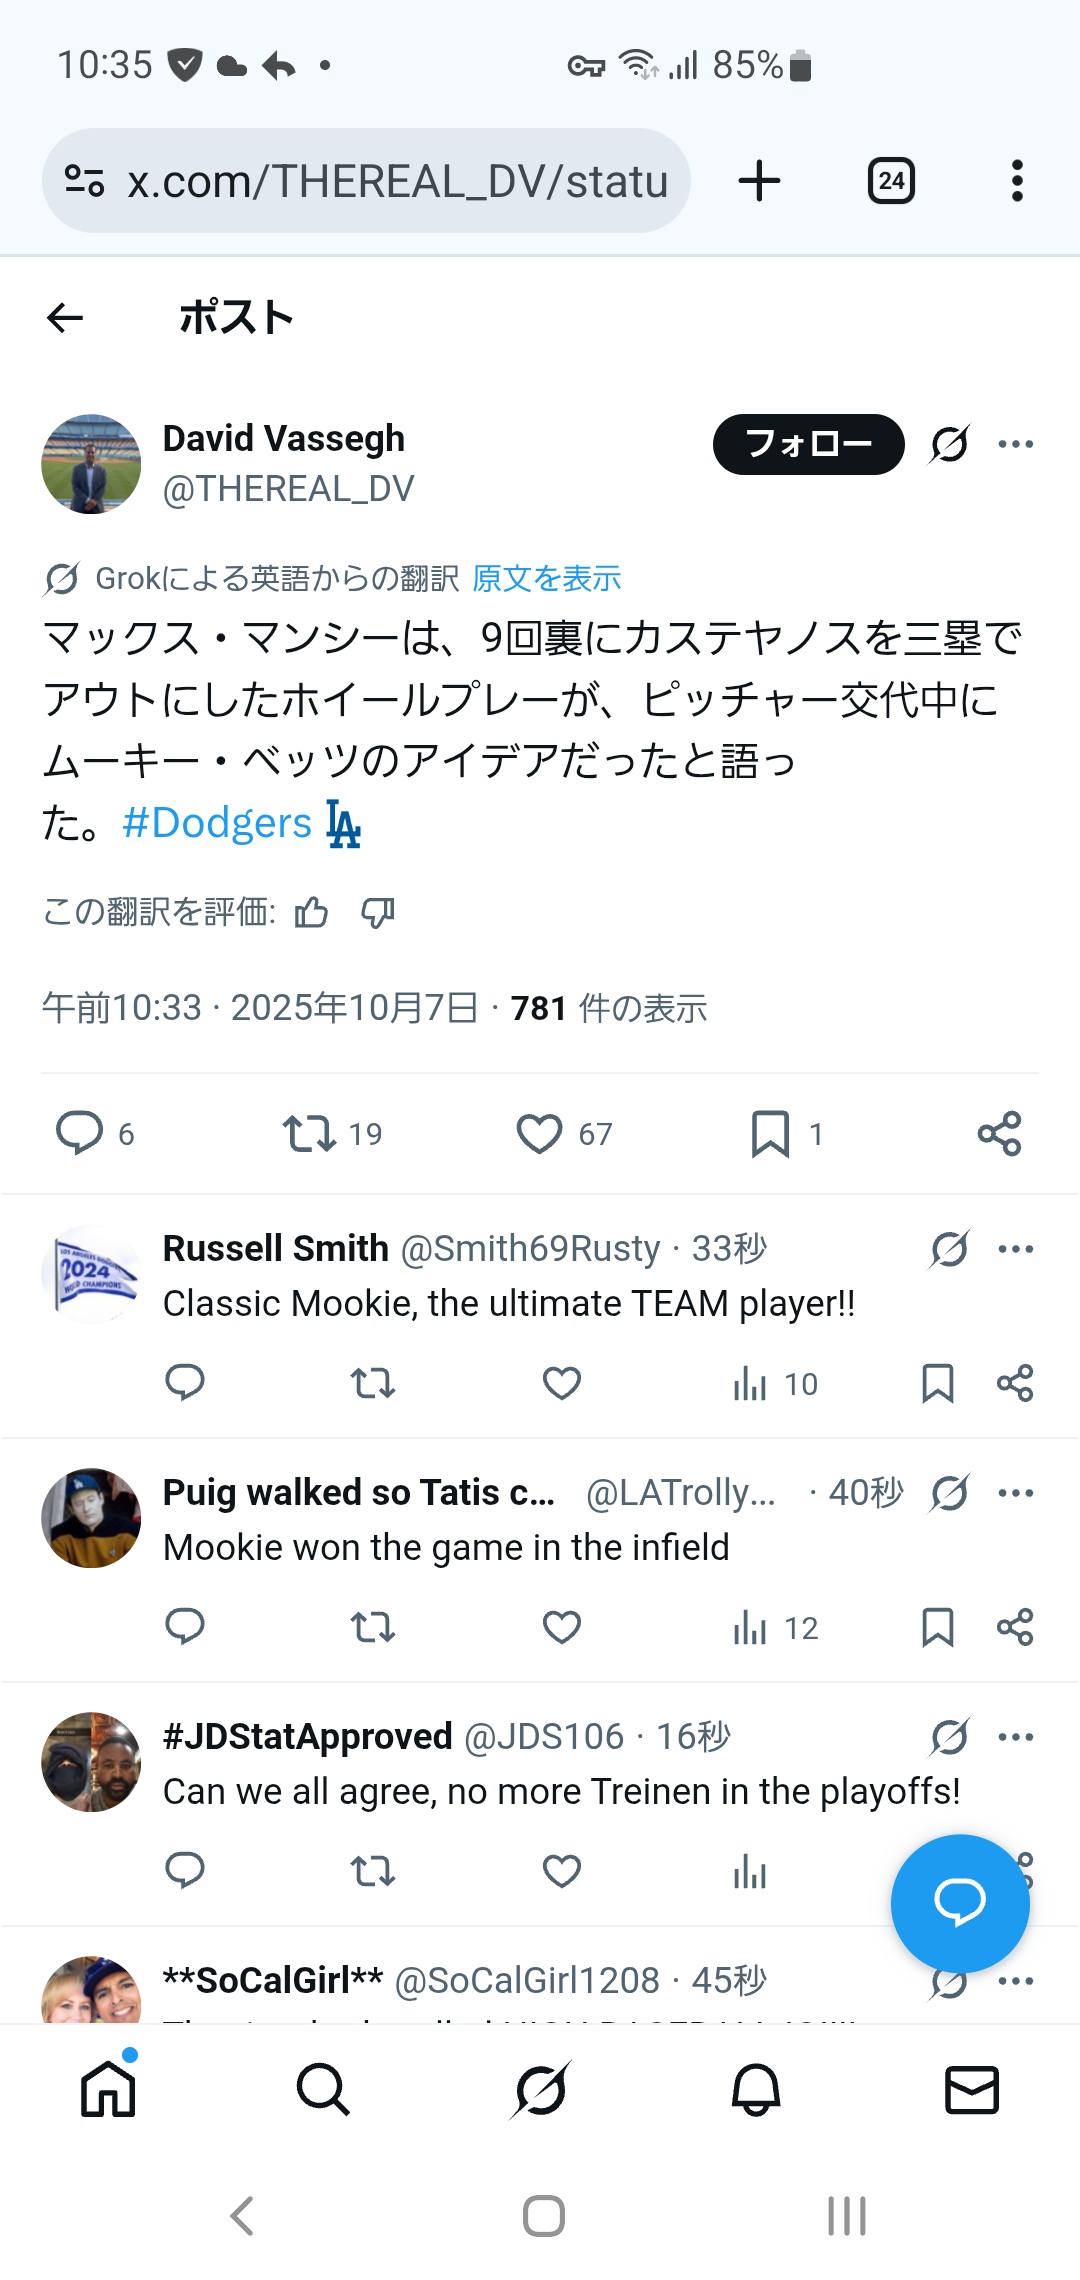Rate the translation with thumbs down

click(x=378, y=912)
